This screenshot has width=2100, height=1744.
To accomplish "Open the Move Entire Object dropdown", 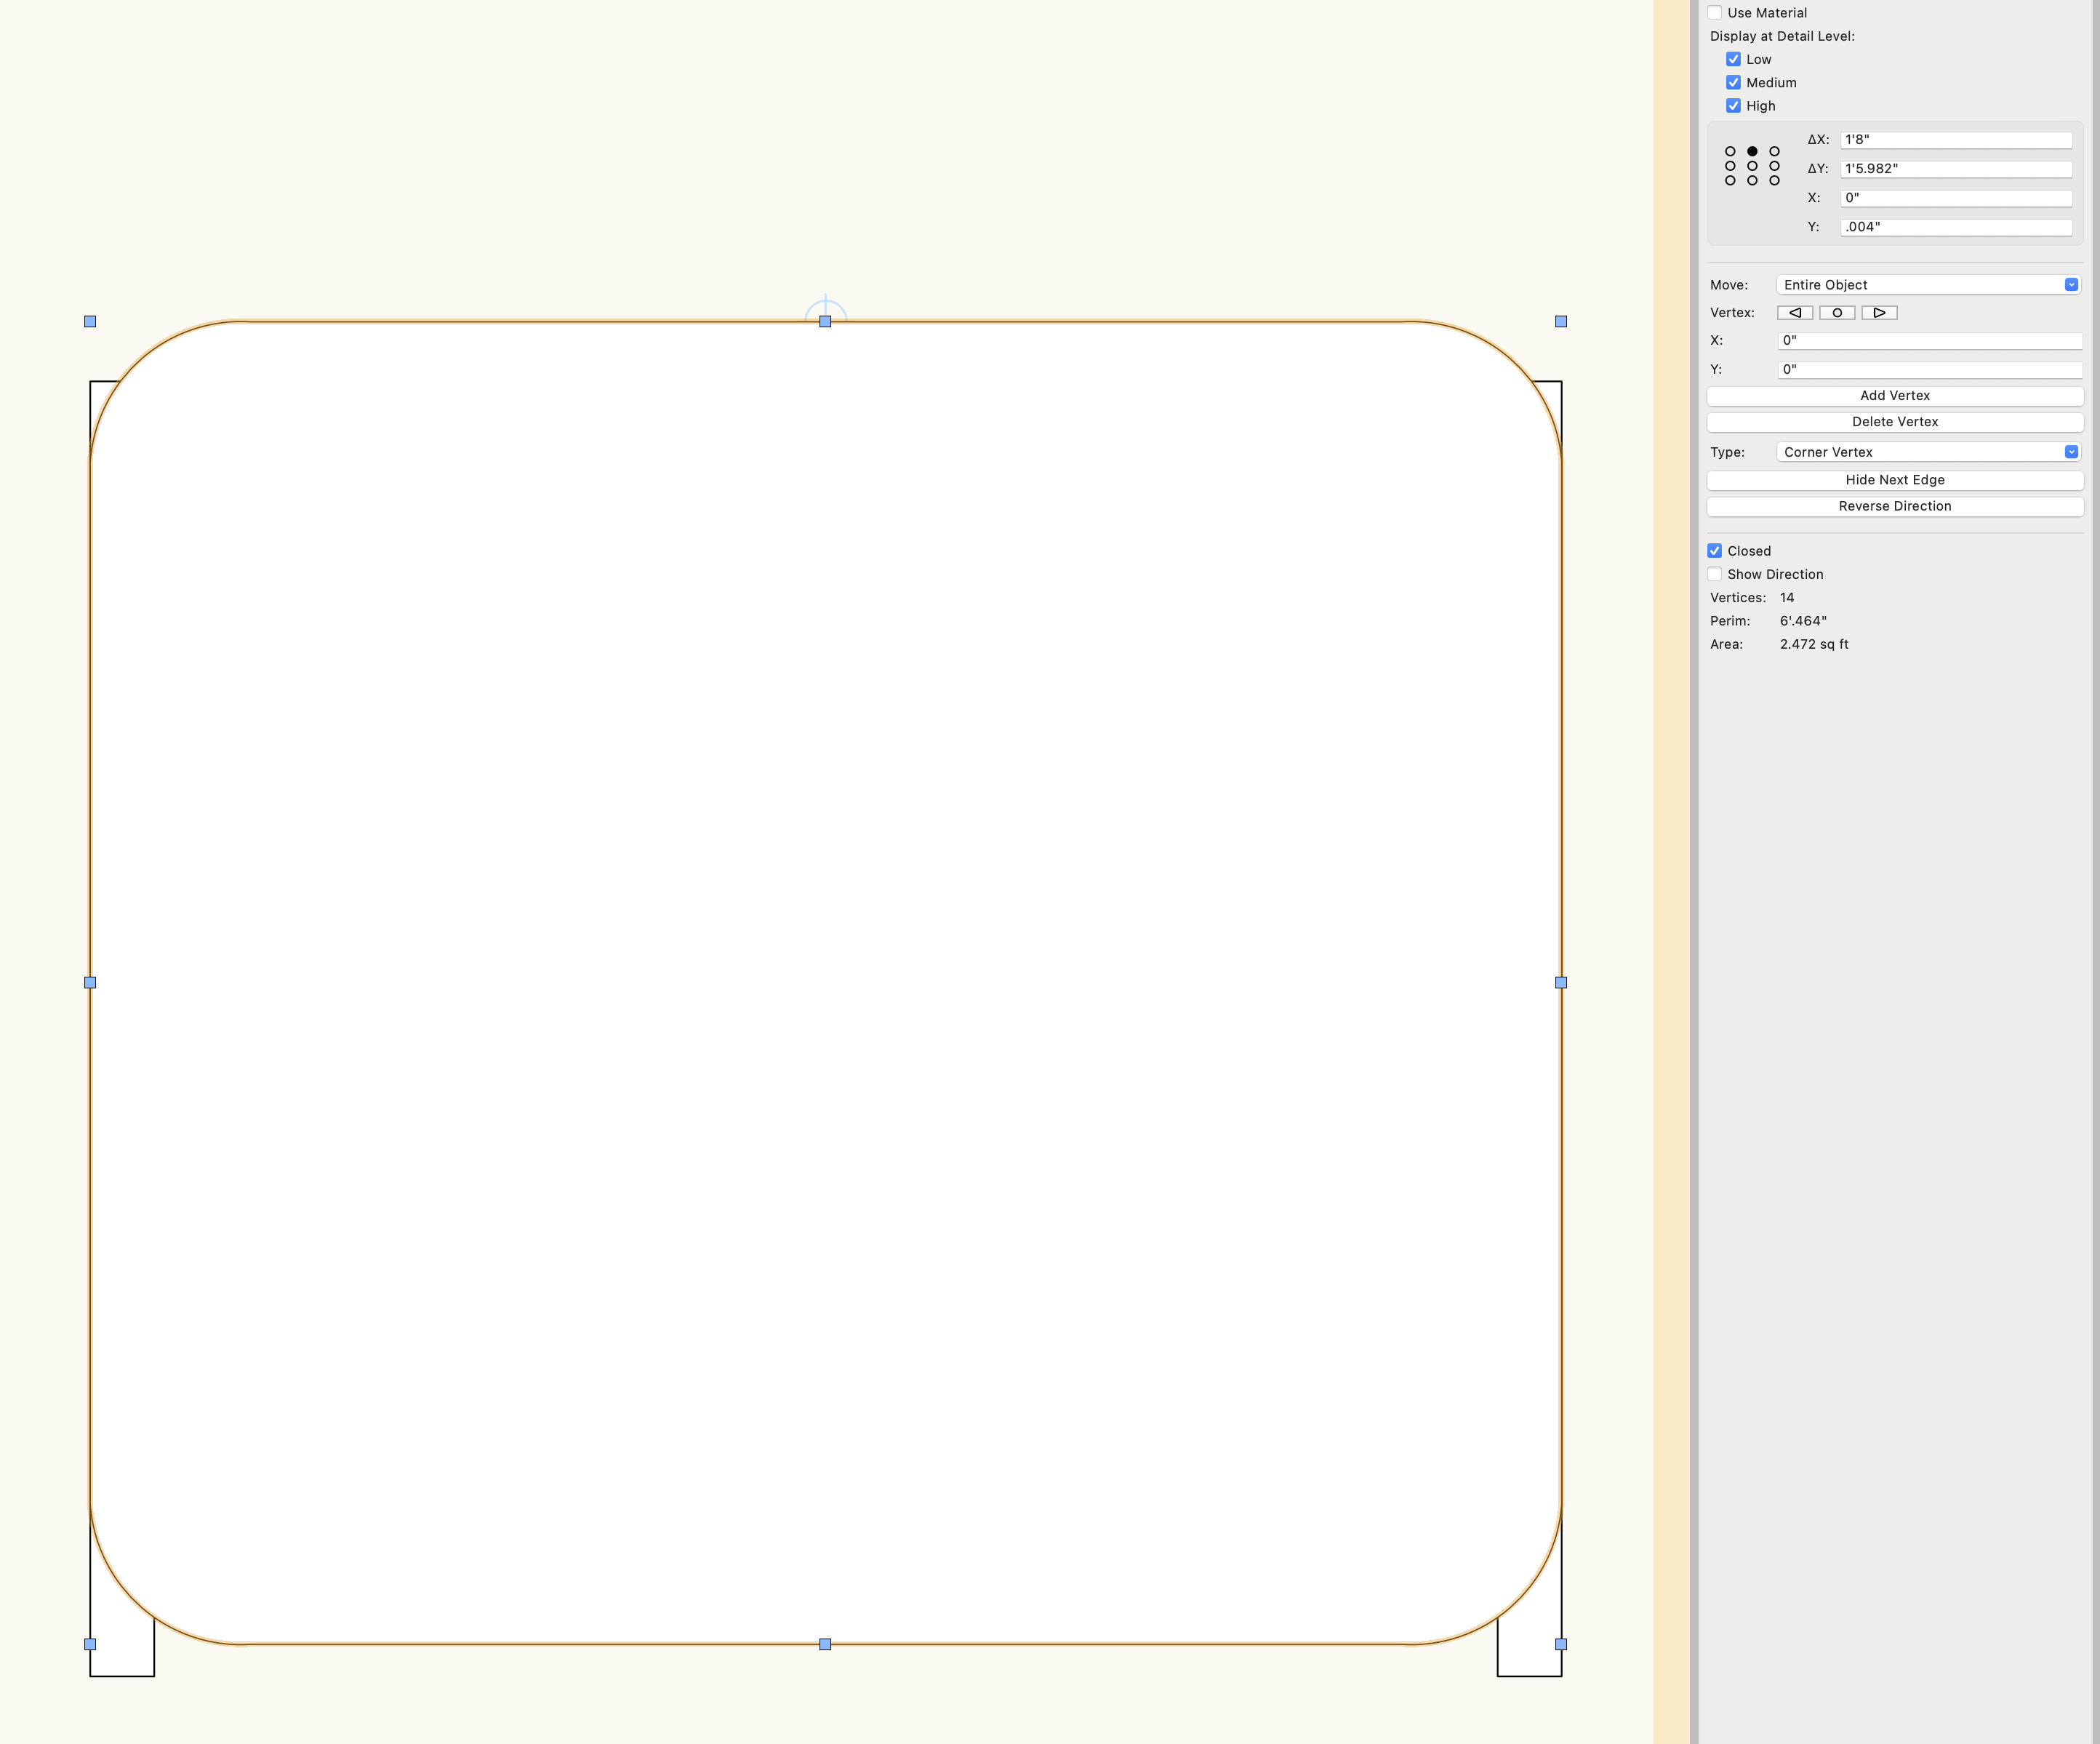I will [x=1928, y=285].
